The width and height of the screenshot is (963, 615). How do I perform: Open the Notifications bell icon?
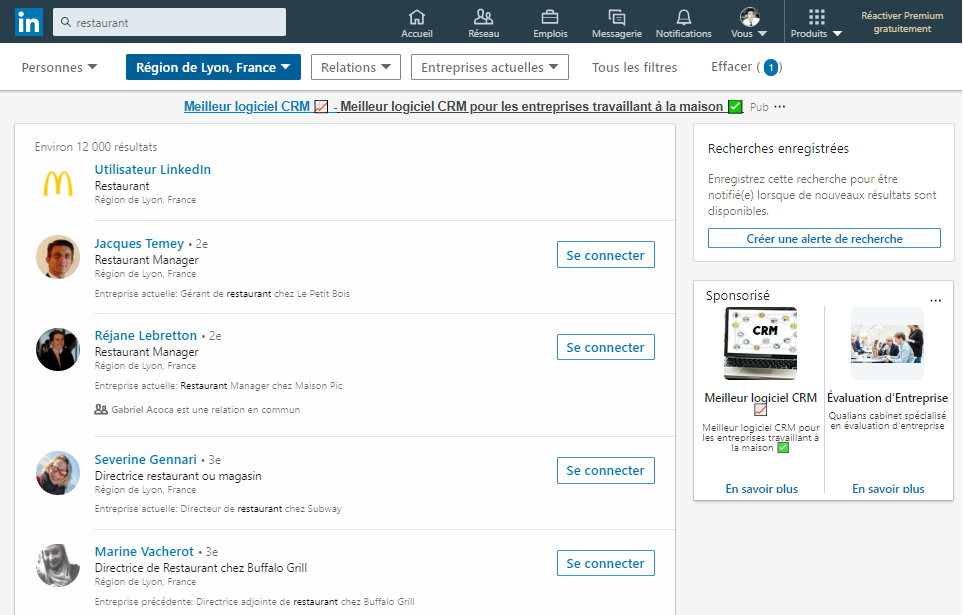(684, 17)
